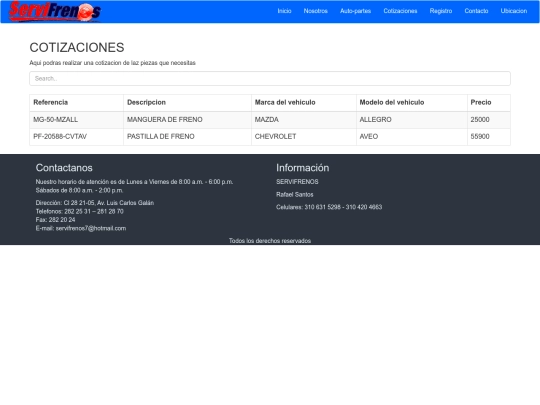This screenshot has width=540, height=405.
Task: Click the Sábados schedule line
Action: click(x=79, y=190)
